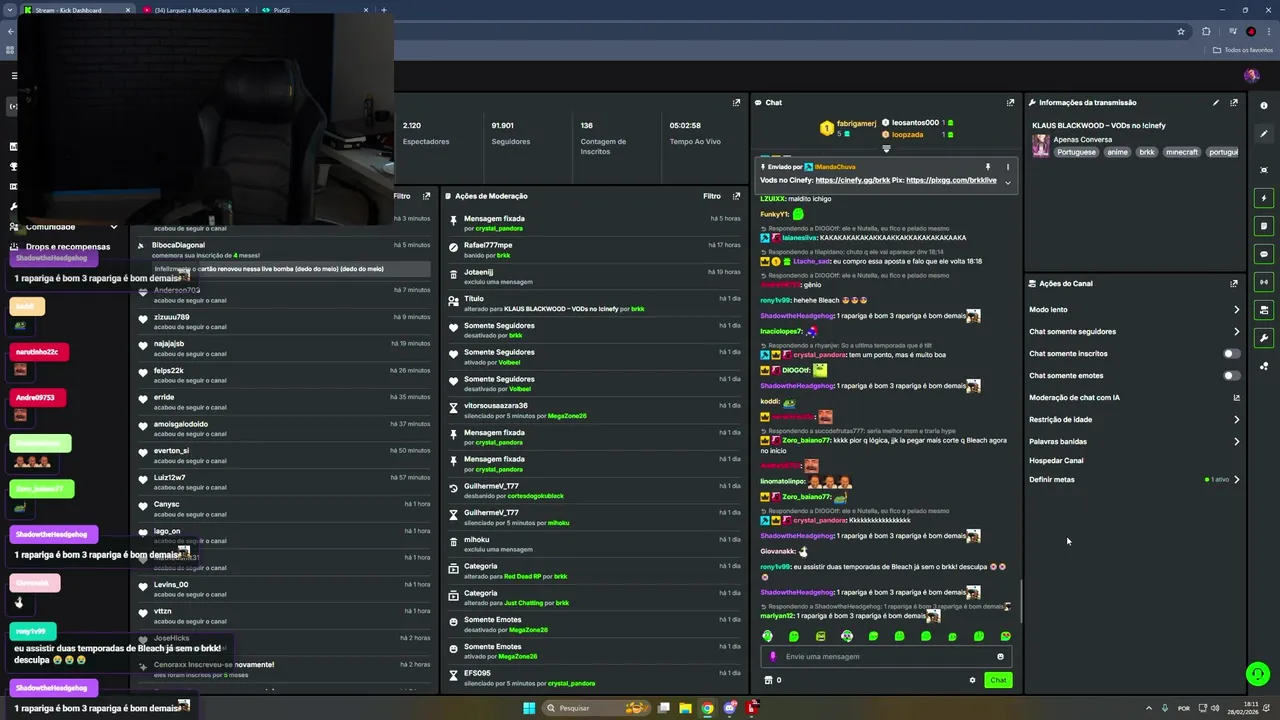1280x720 pixels.
Task: Unpin the pinned chat message
Action: [x=988, y=167]
